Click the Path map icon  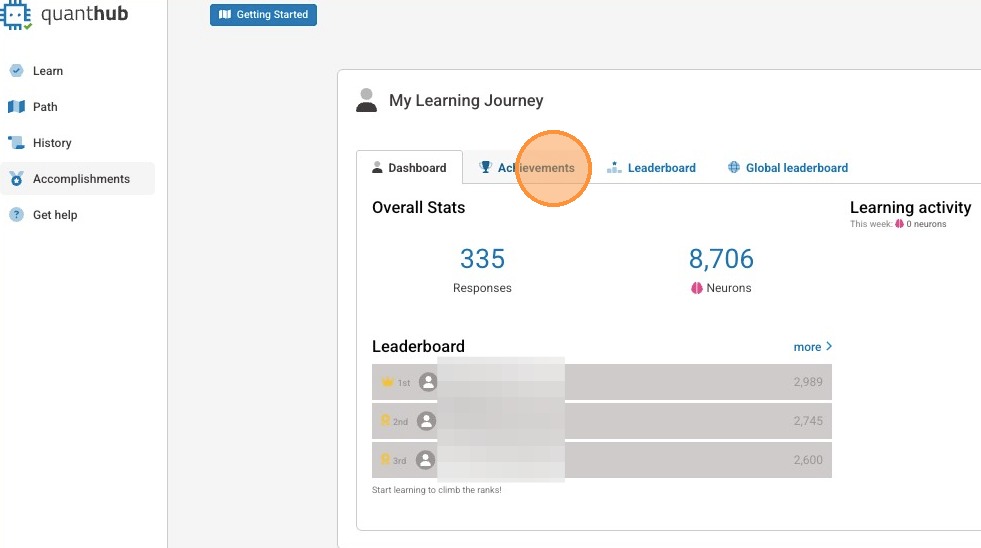point(16,107)
